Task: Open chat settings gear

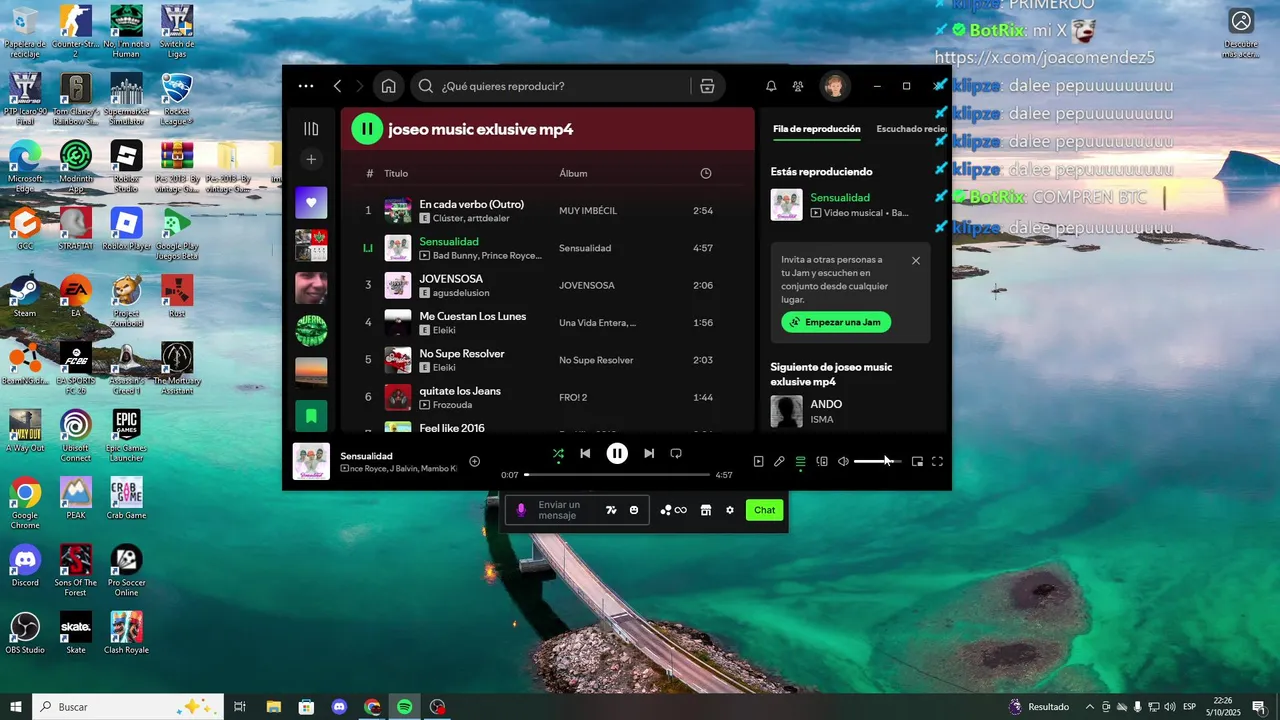Action: pyautogui.click(x=730, y=510)
